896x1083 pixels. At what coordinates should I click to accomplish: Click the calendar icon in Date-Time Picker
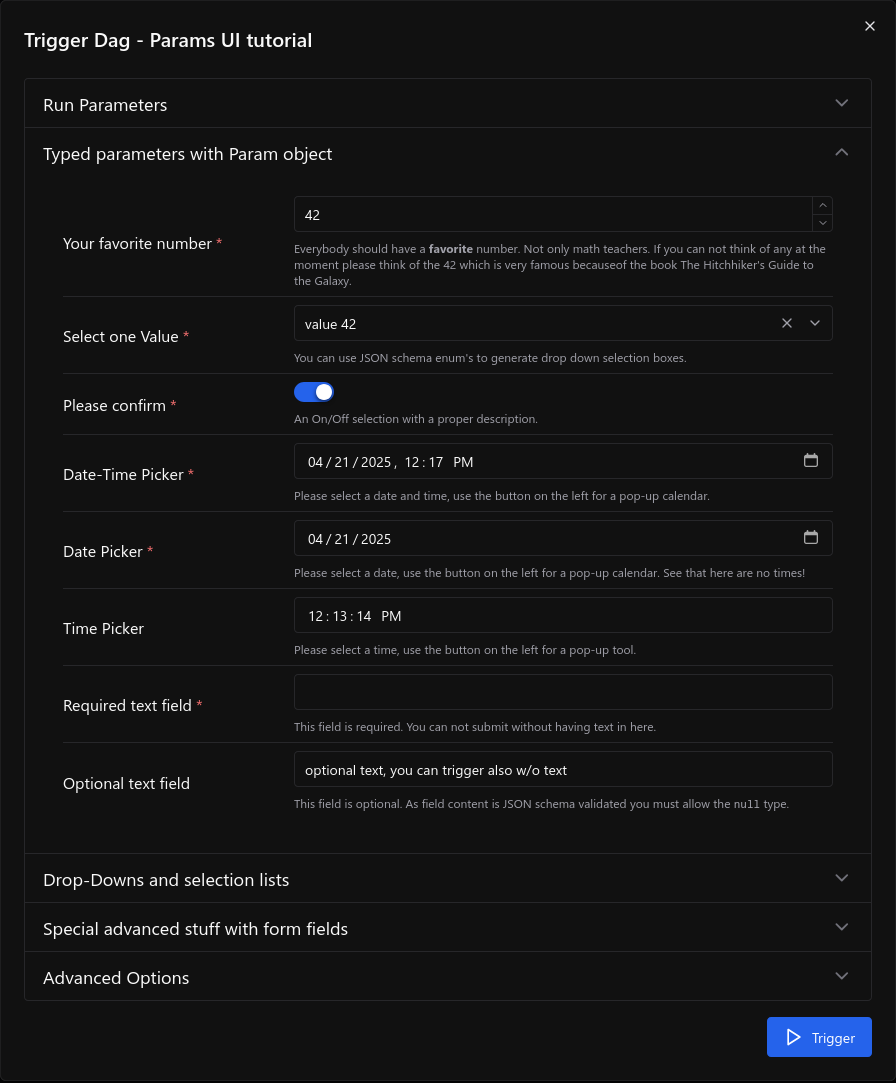point(811,461)
